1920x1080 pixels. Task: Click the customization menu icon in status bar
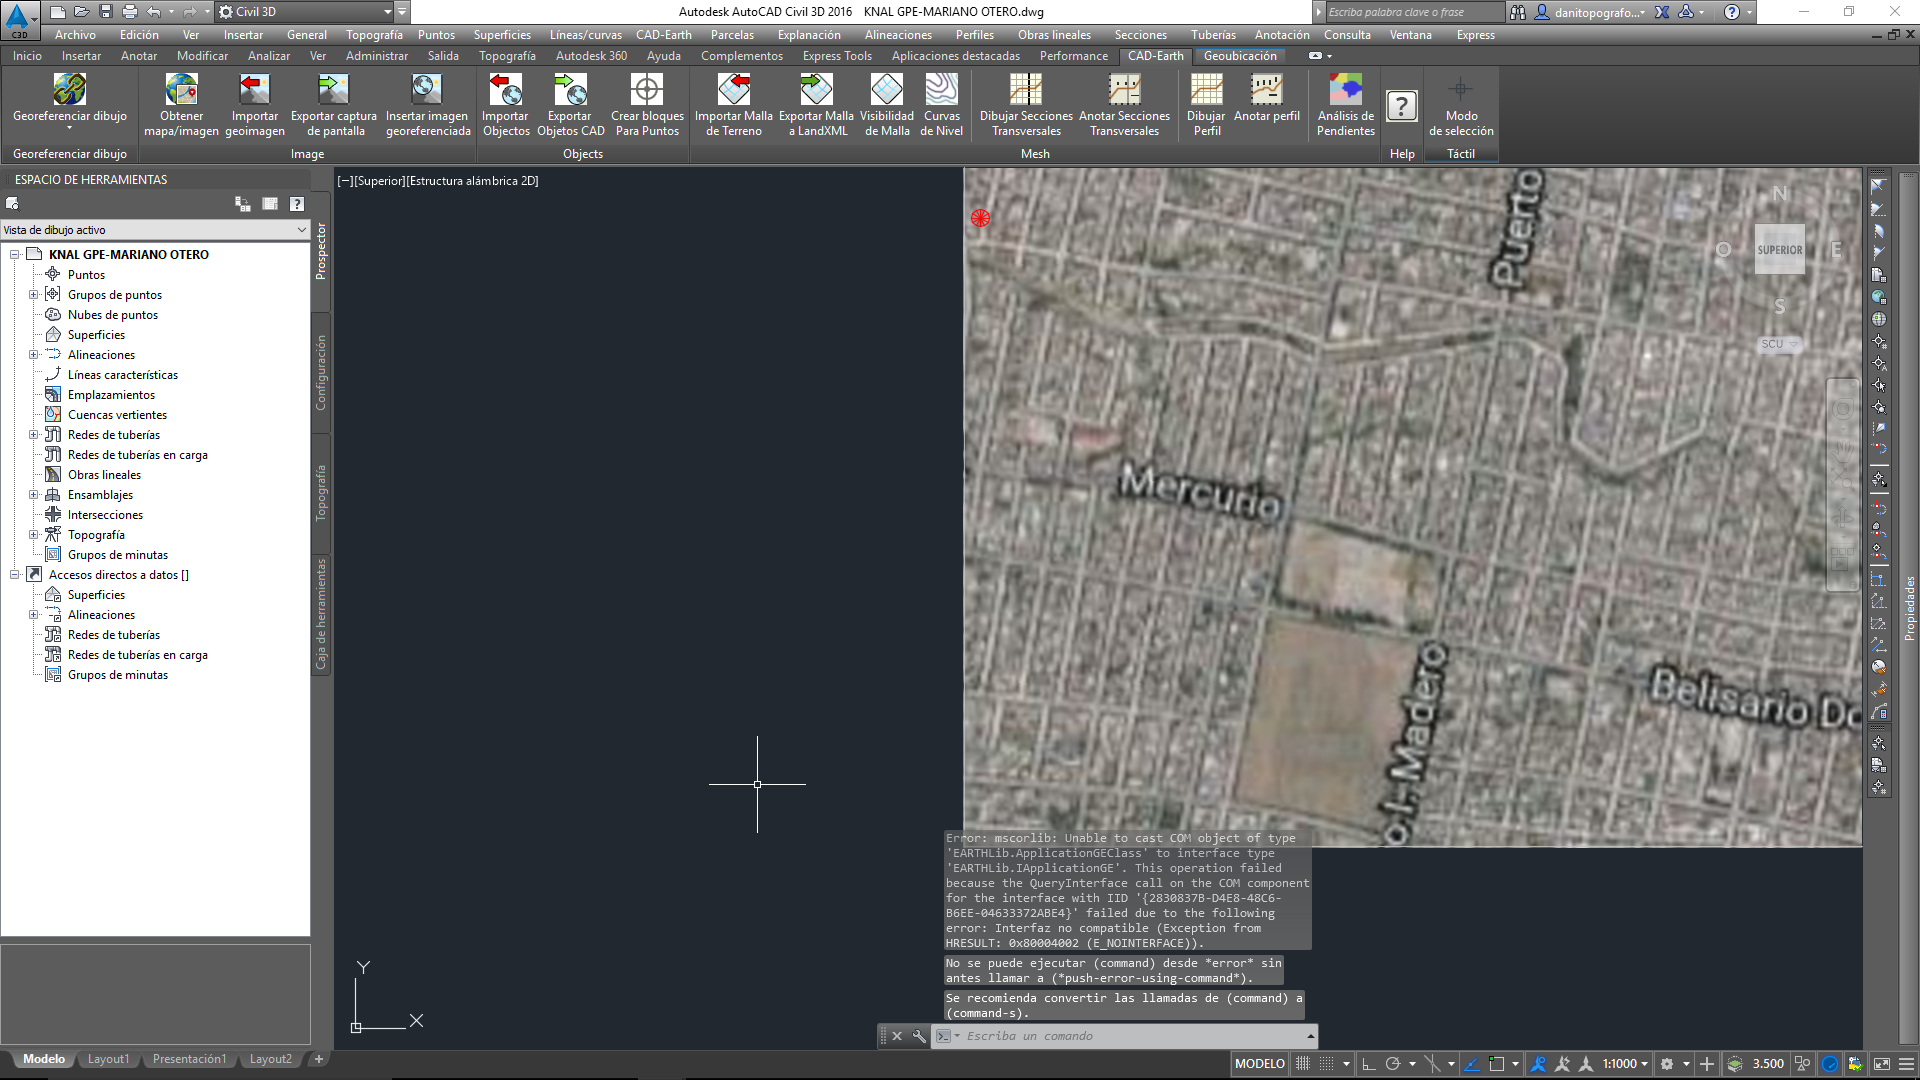coord(1906,1064)
